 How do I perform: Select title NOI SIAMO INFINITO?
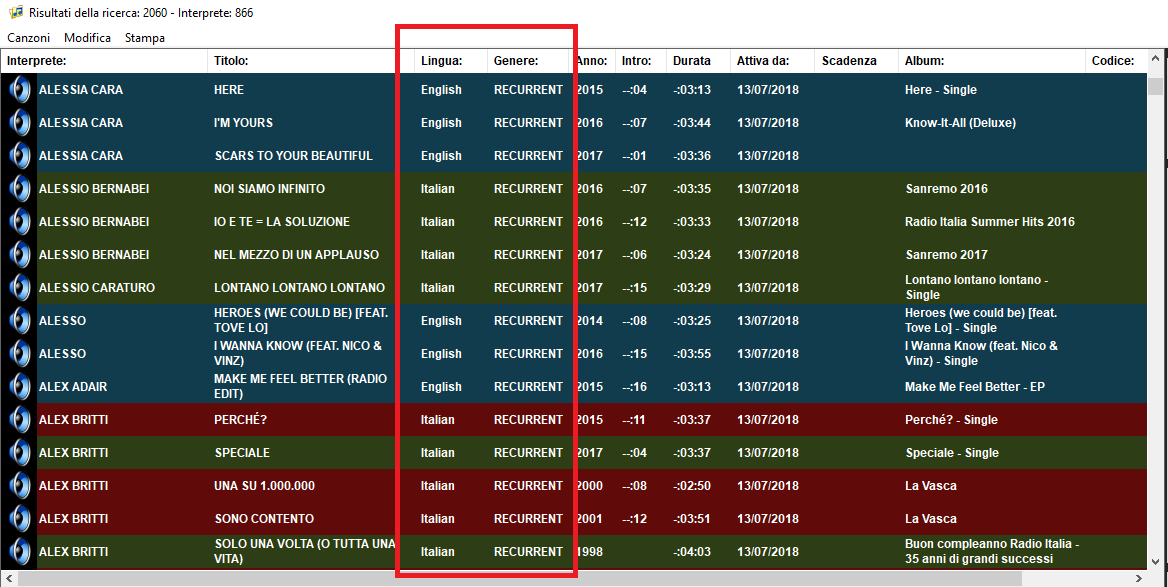point(269,188)
